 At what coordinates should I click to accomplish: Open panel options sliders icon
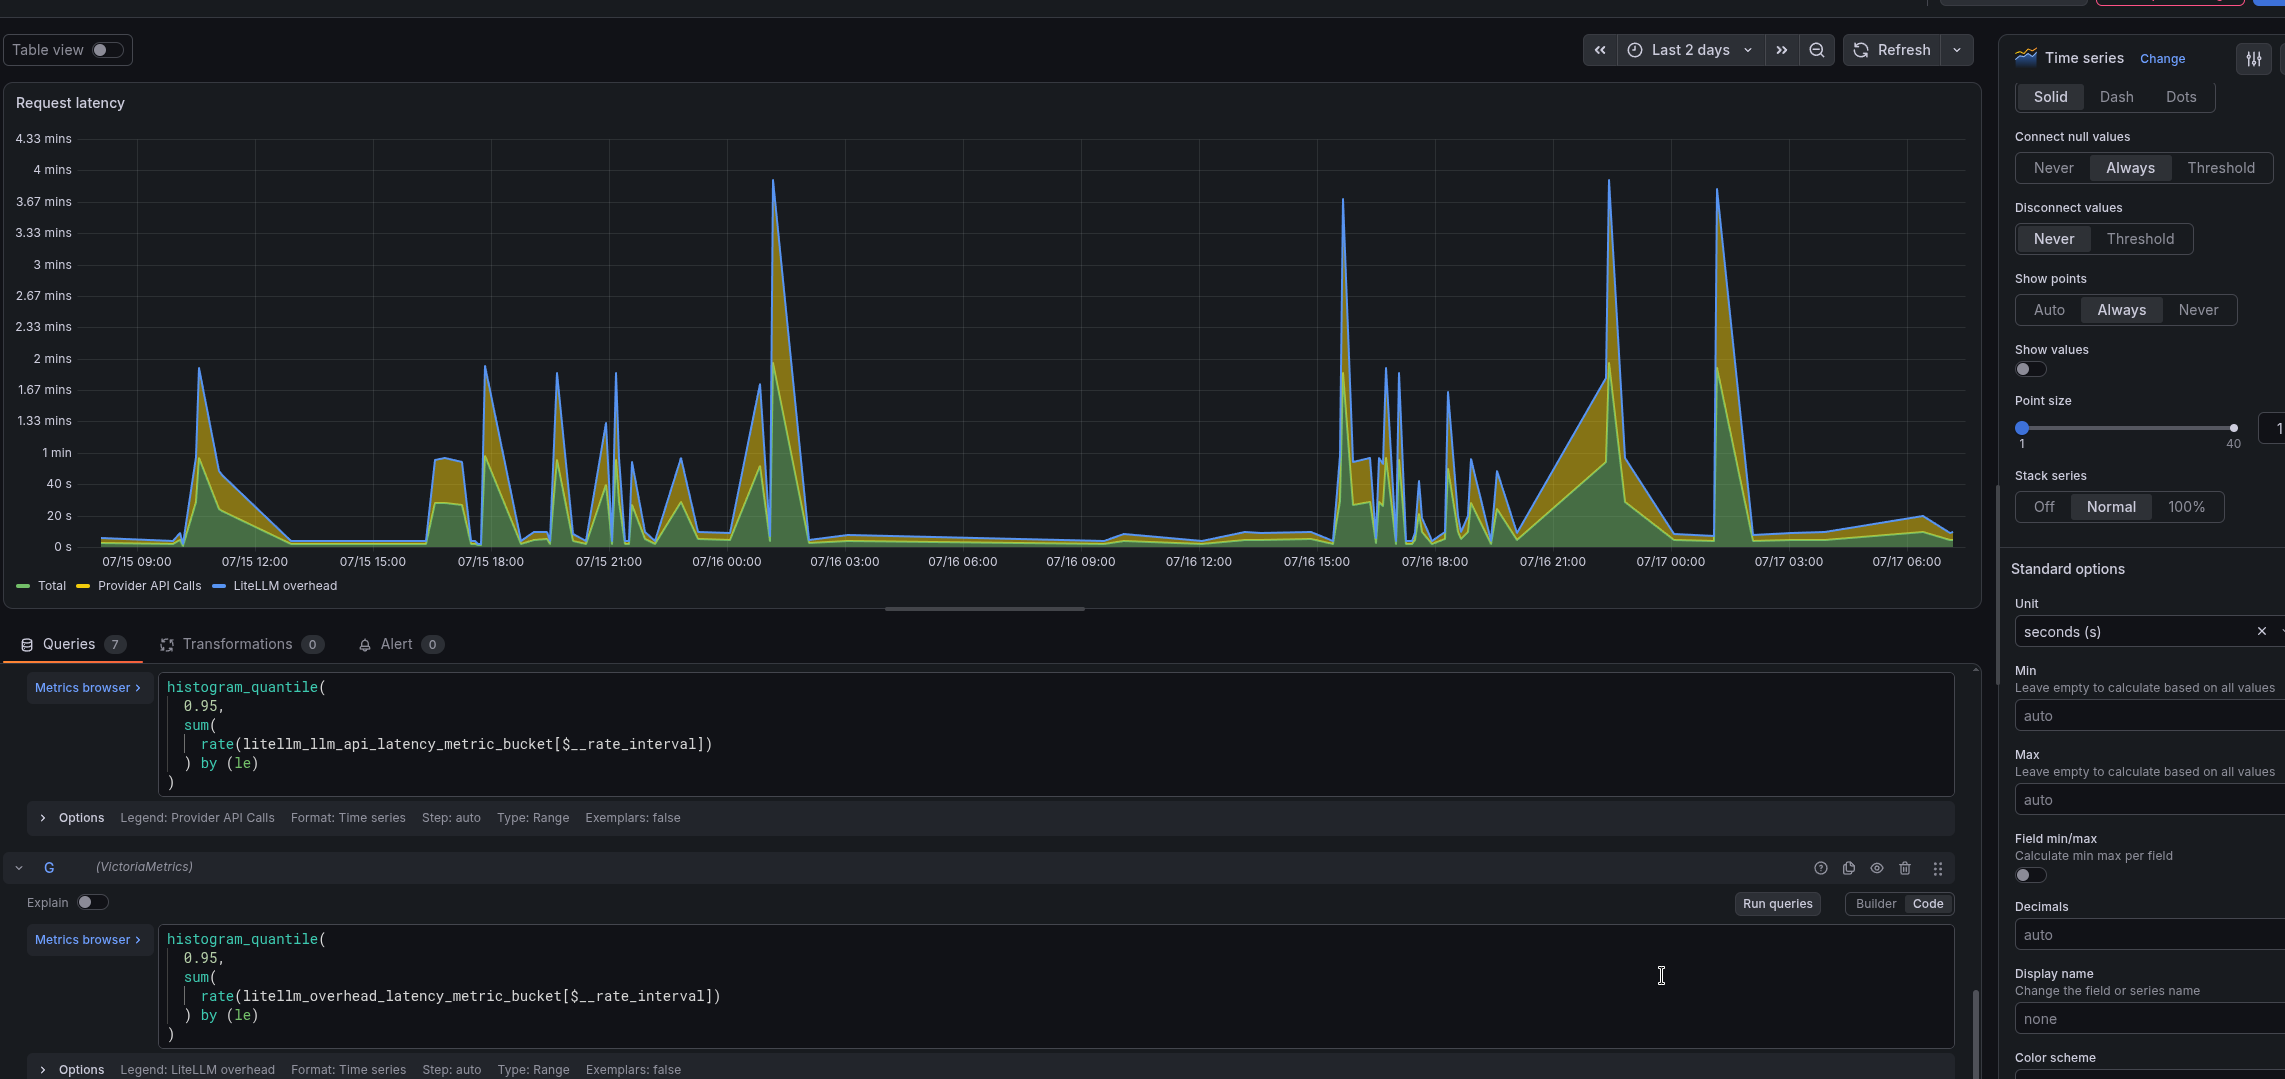2254,59
